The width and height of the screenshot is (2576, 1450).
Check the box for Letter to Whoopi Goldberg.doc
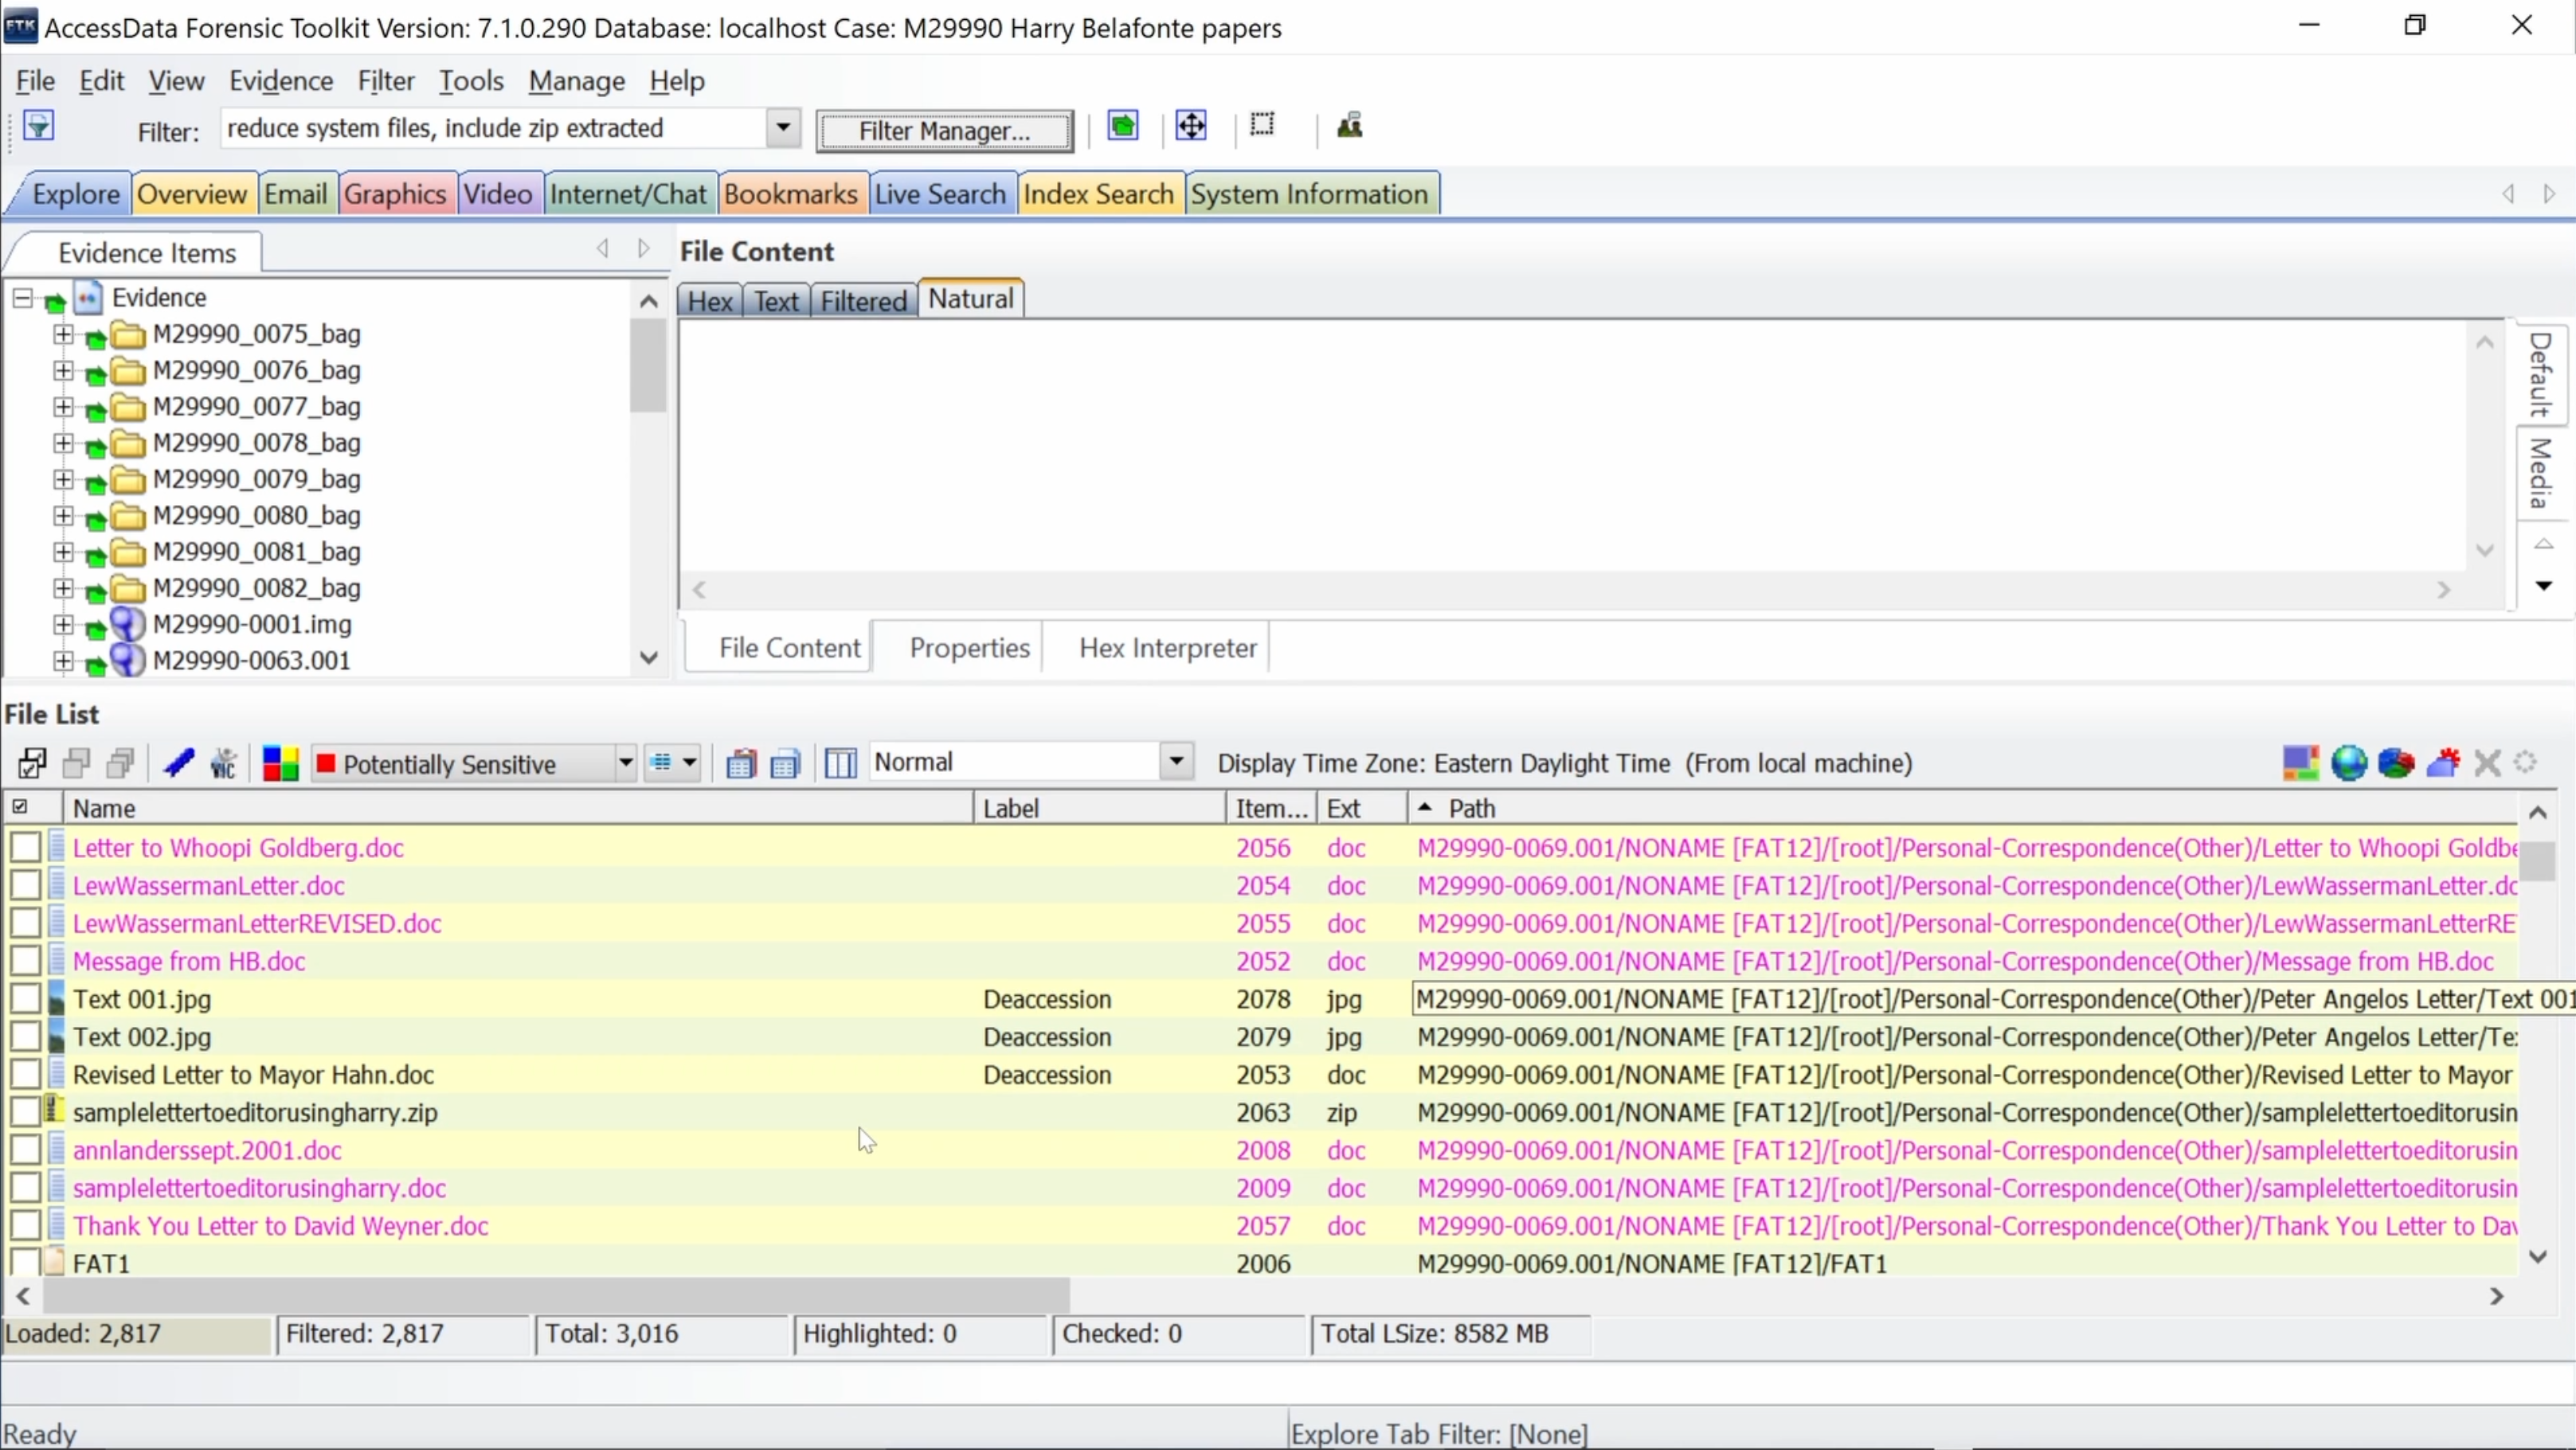point(26,848)
